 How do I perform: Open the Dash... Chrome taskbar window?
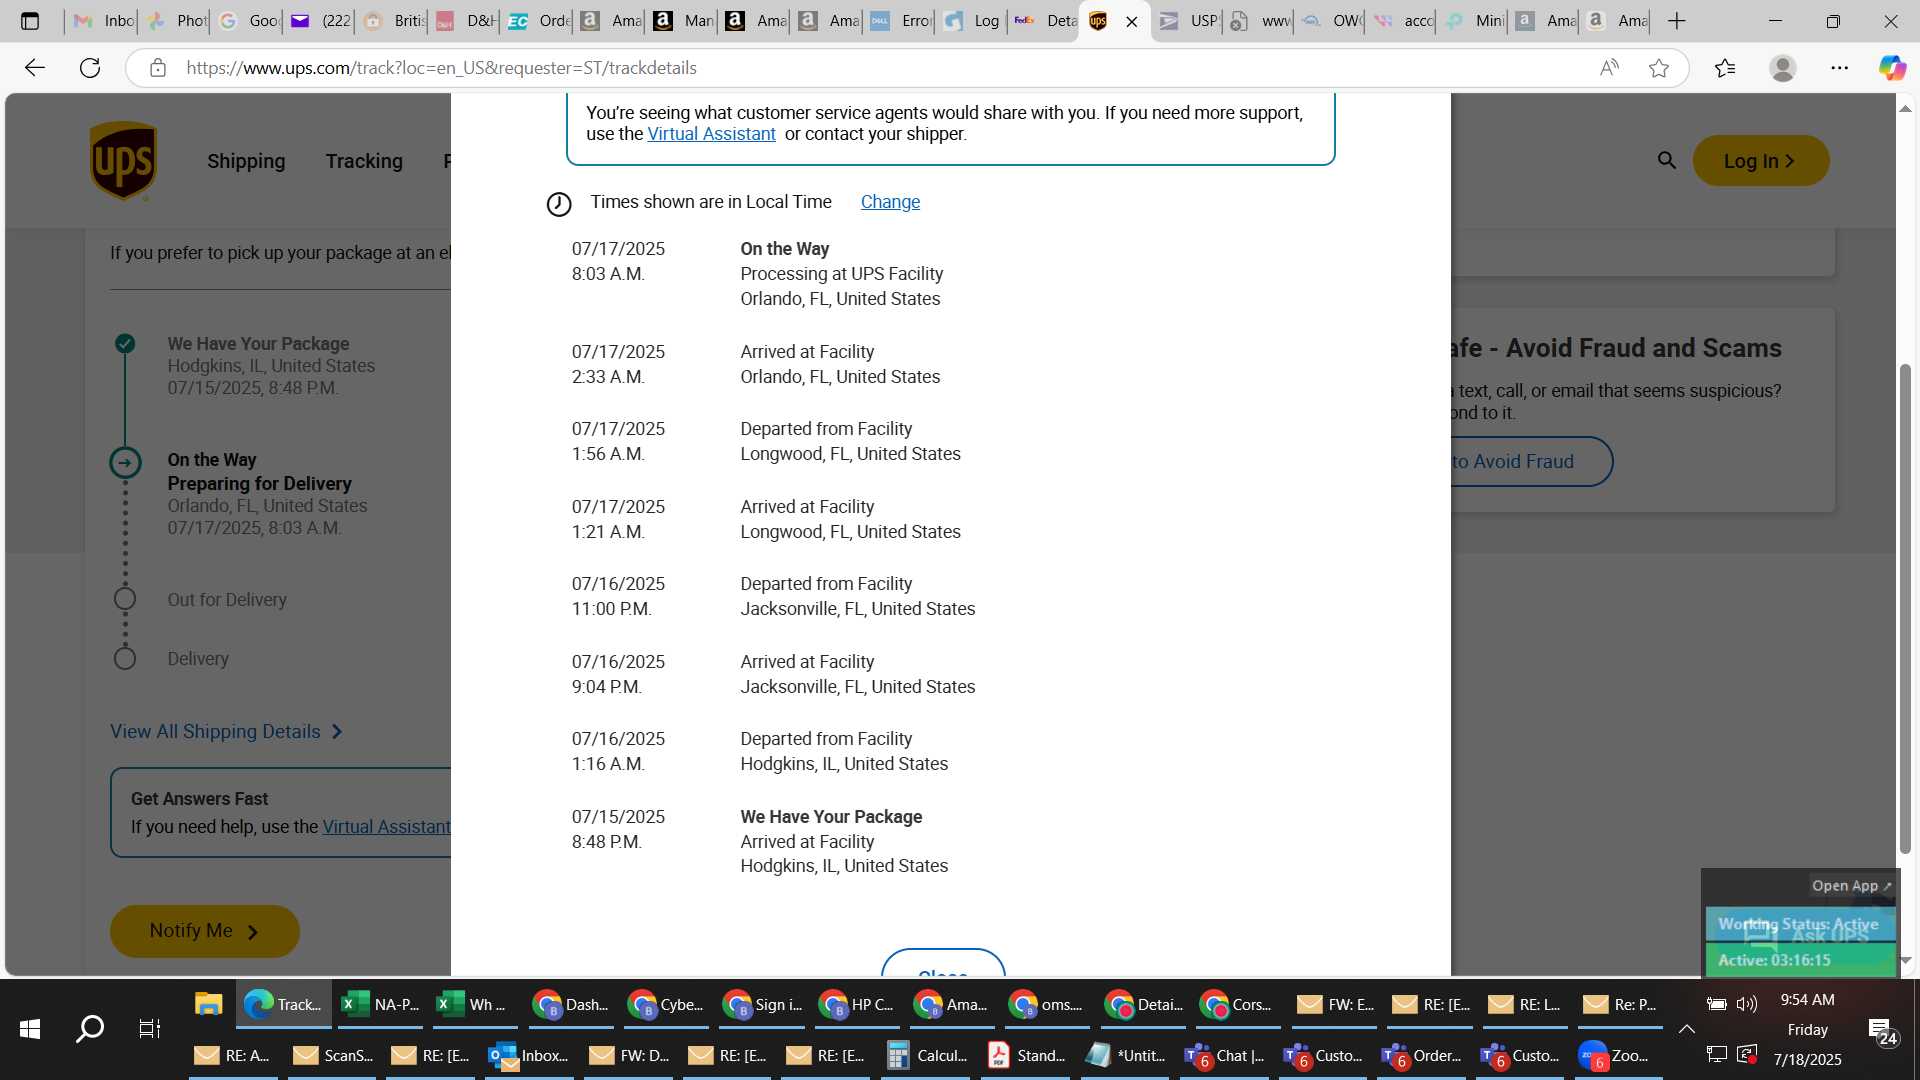pyautogui.click(x=571, y=1004)
